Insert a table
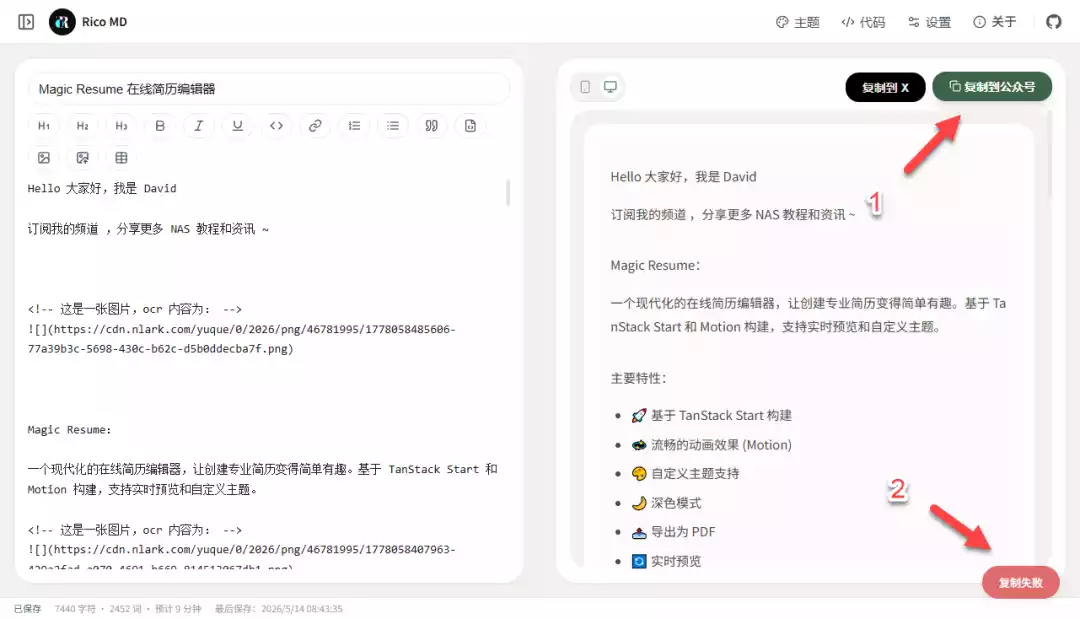This screenshot has height=619, width=1080. tap(121, 158)
